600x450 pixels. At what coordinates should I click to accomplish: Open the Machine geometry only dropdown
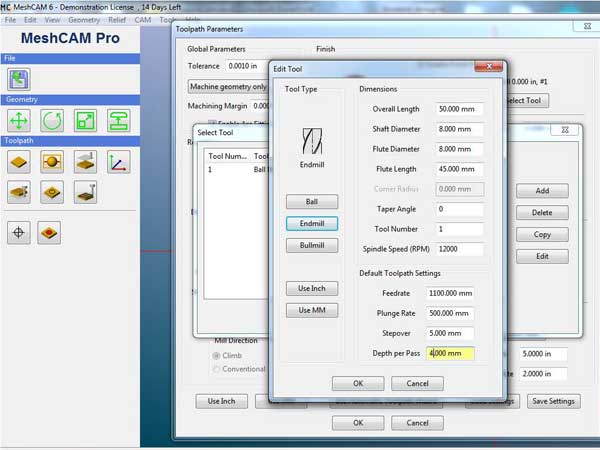pos(228,86)
